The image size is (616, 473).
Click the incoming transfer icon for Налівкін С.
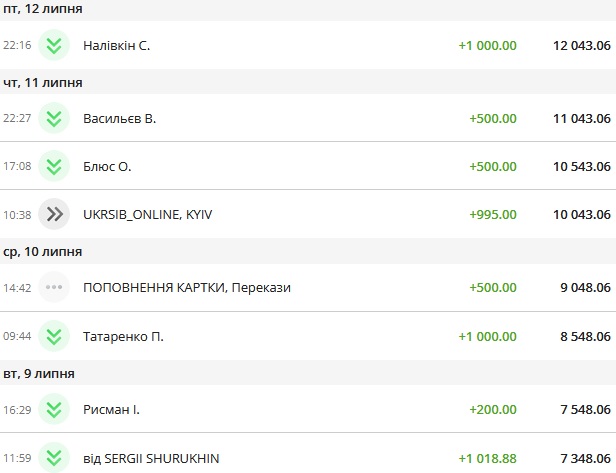pos(54,46)
